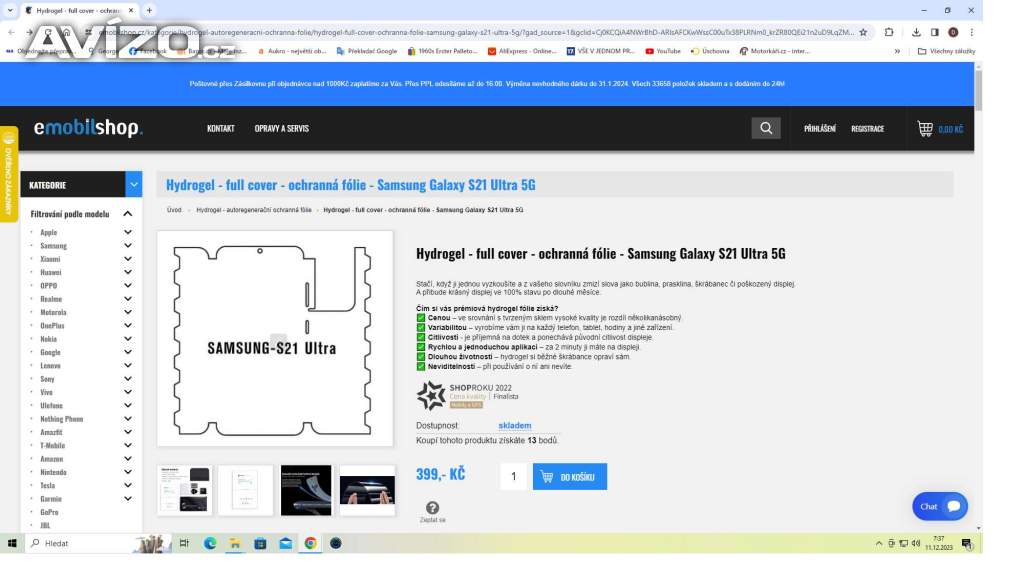Add product with DO KOŠÍKU button
Screen dimensions: 1024x577
click(x=569, y=476)
